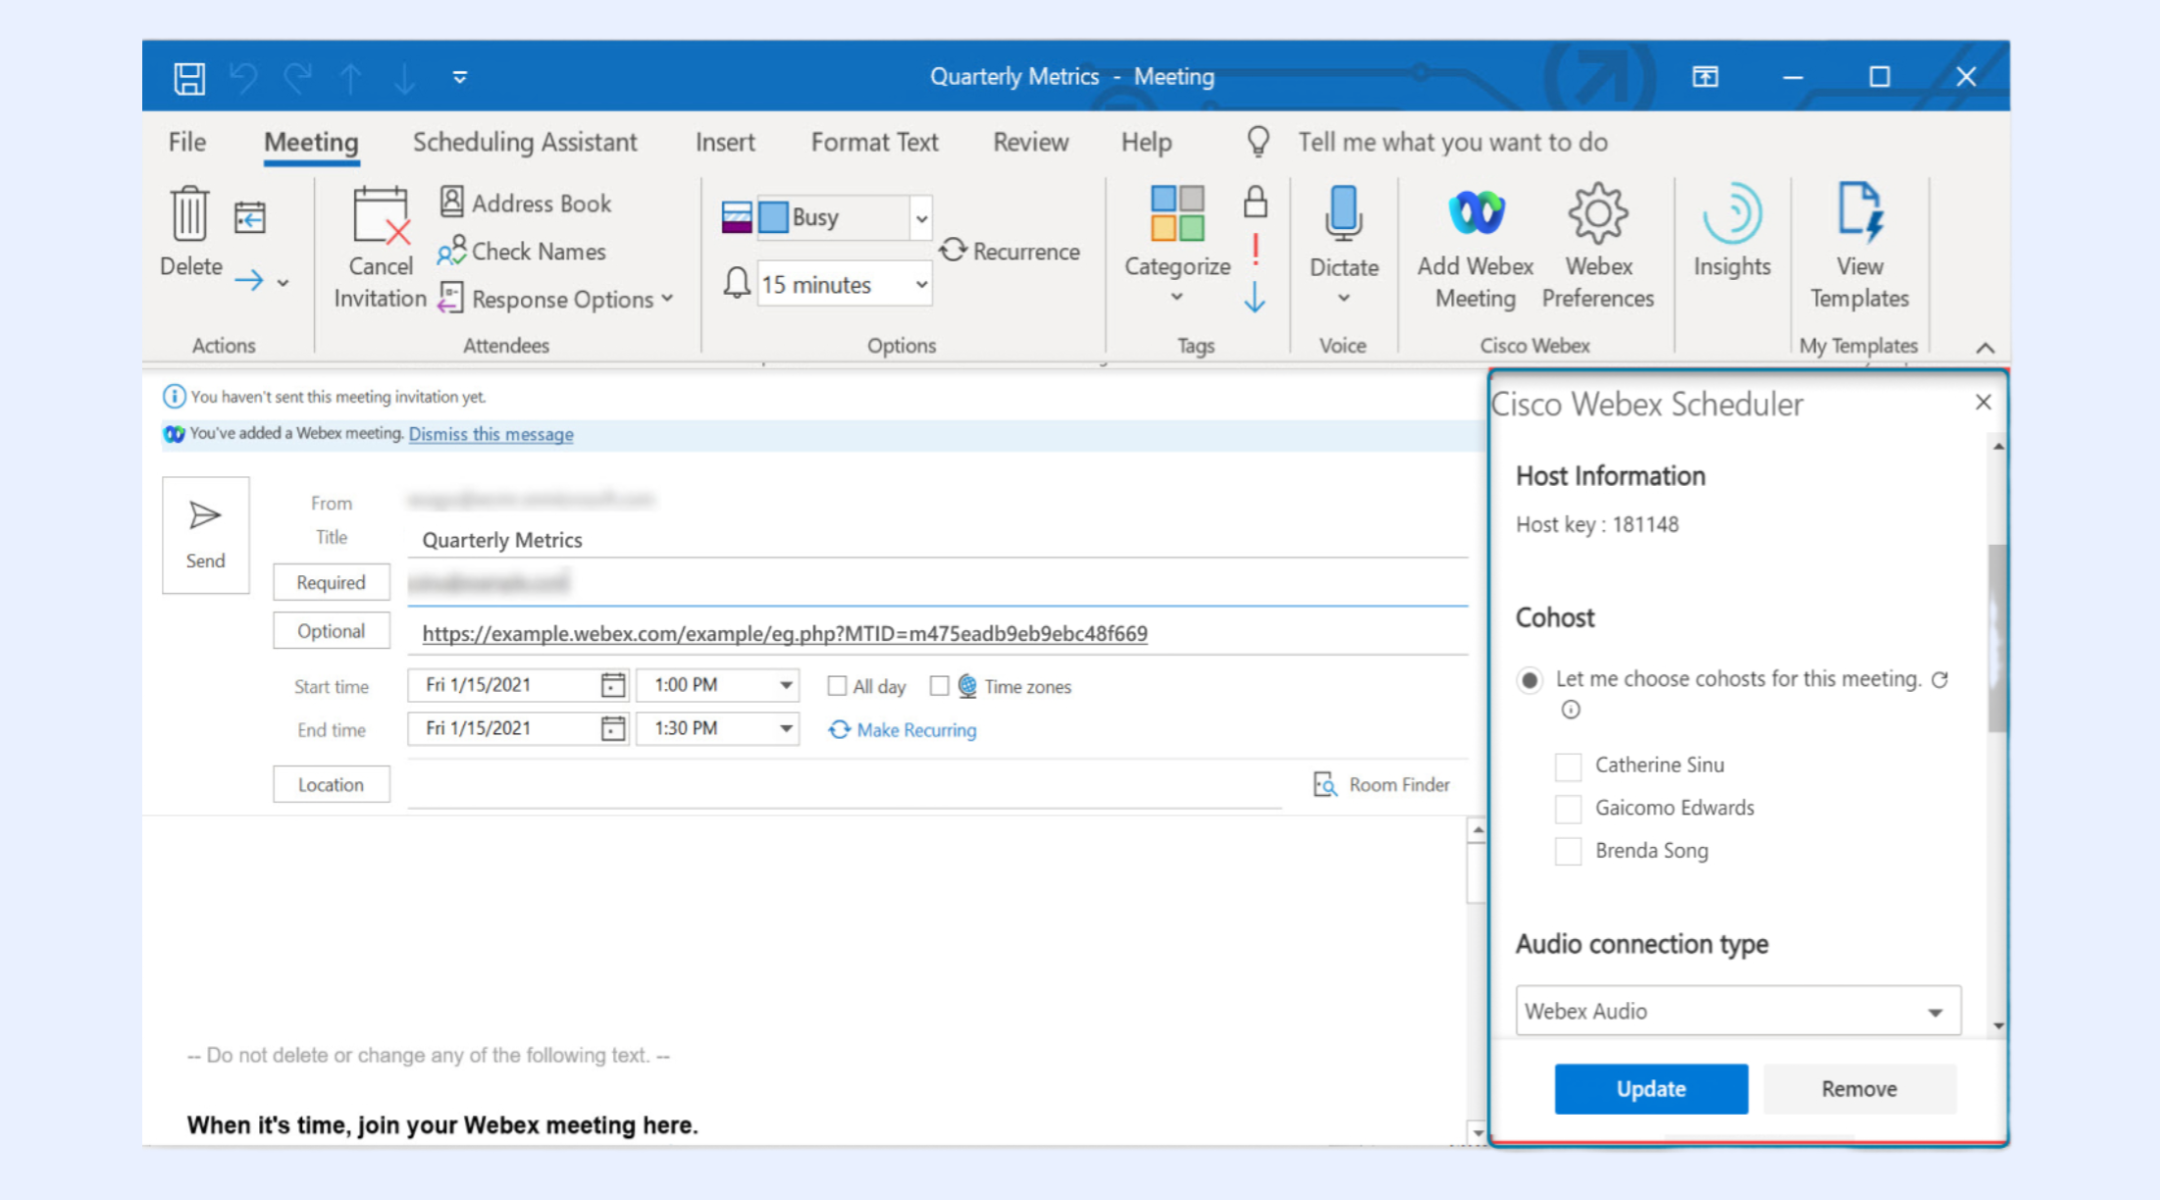Check Gaicomo Edwards as cohost
The image size is (2160, 1200).
(x=1568, y=808)
